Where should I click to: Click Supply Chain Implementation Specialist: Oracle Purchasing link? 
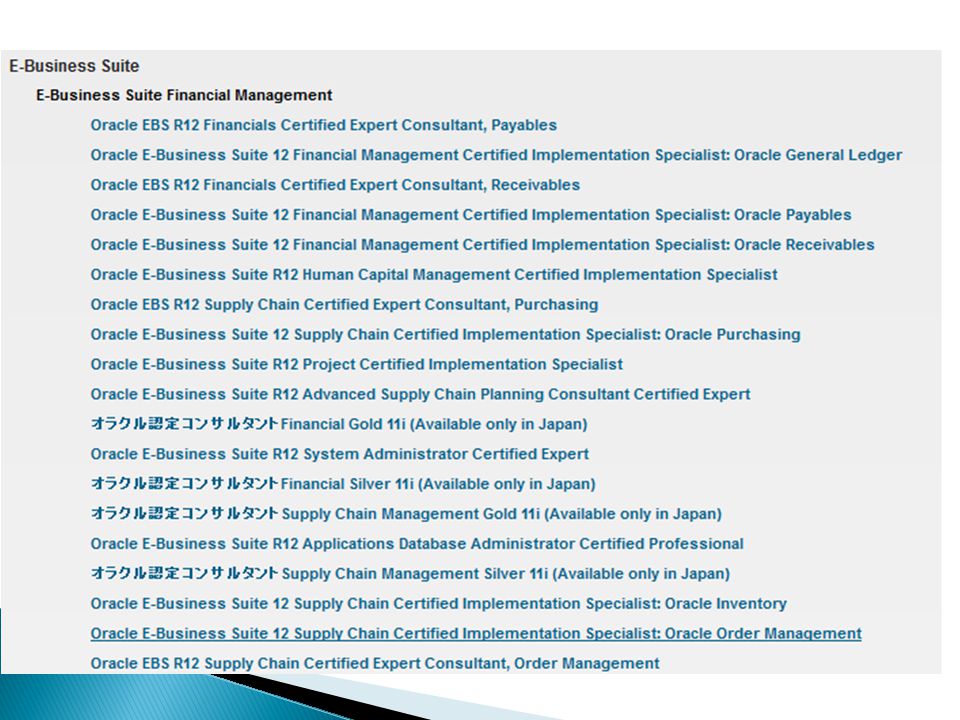pos(445,335)
